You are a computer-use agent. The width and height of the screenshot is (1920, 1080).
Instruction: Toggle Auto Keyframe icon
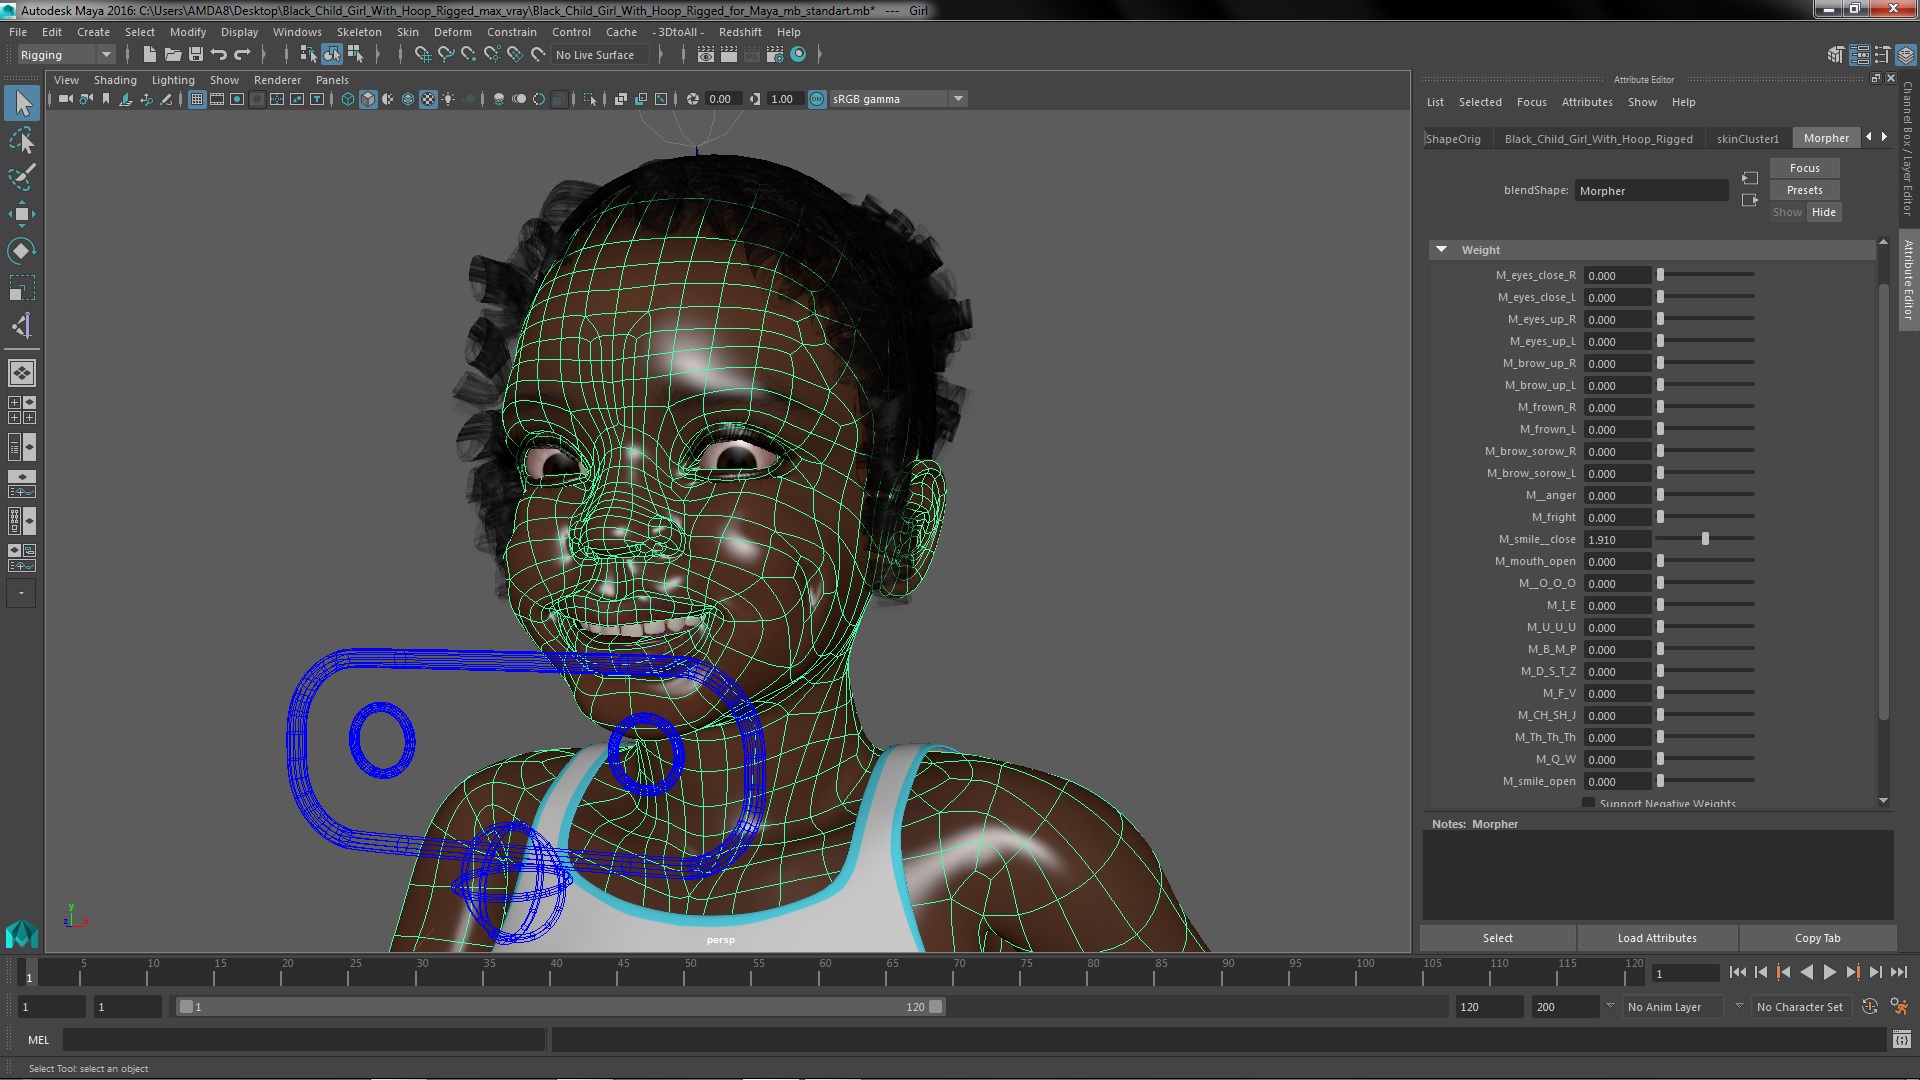1870,1007
